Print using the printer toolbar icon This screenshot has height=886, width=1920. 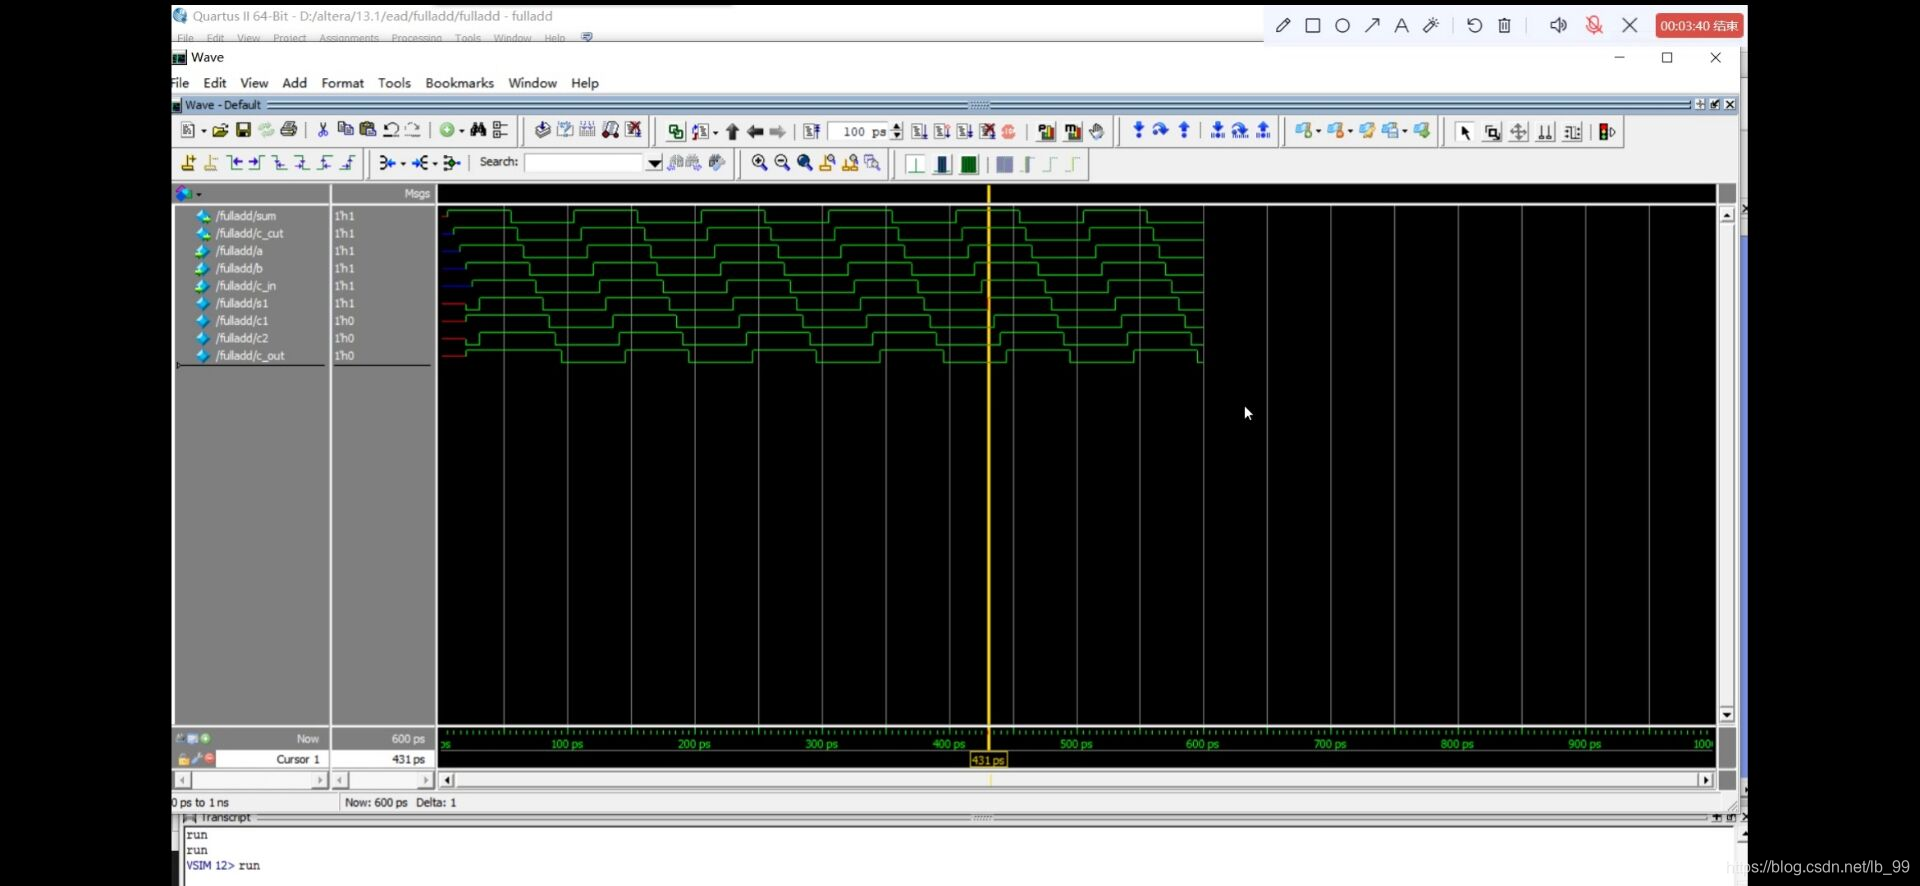[289, 131]
